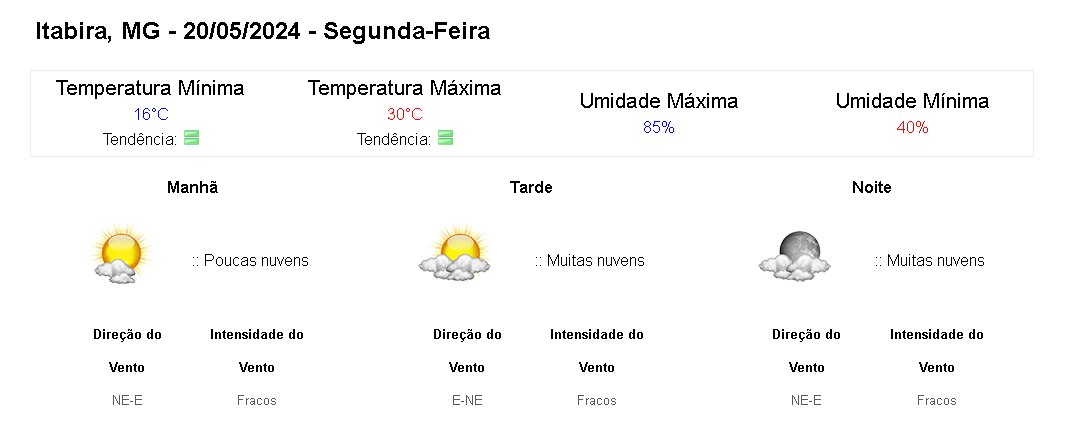The height and width of the screenshot is (425, 1065).
Task: Click the Tarde period heading
Action: [x=531, y=187]
